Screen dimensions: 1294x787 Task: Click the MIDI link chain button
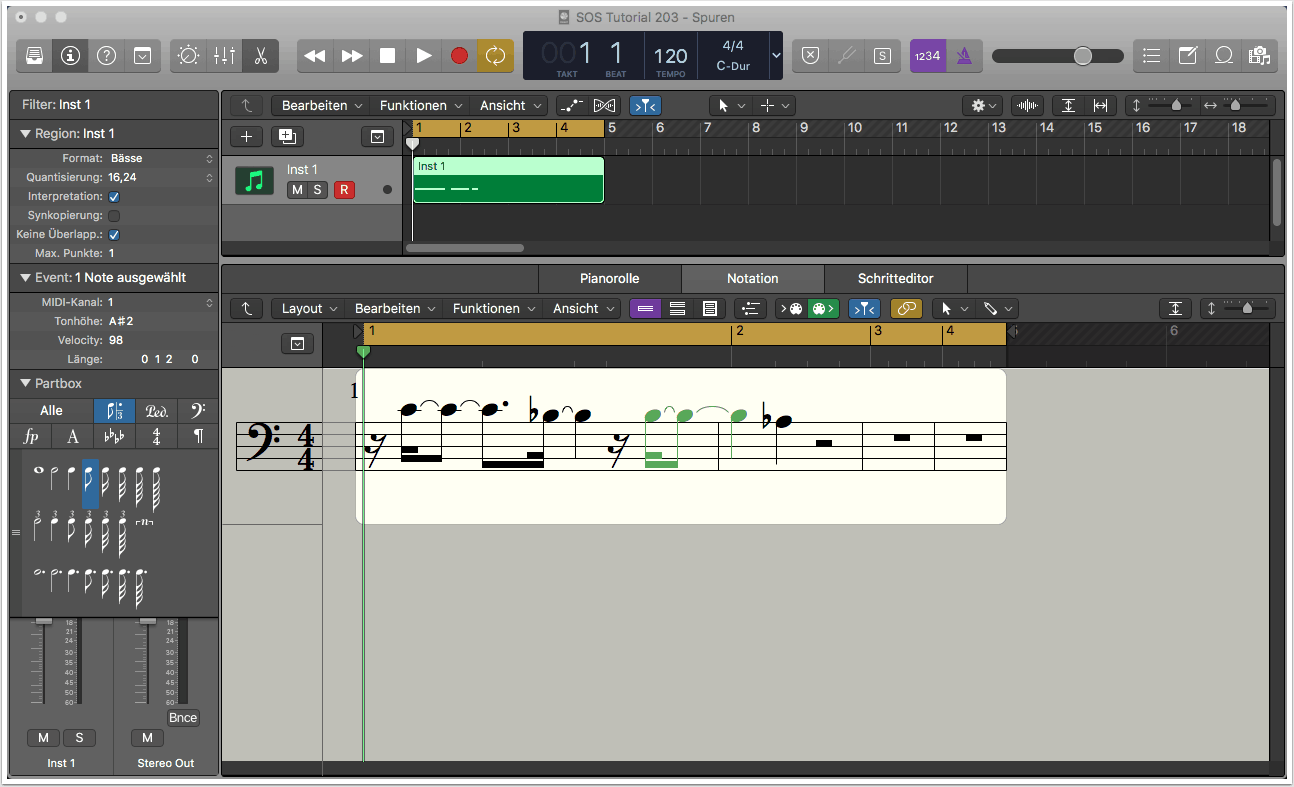tap(906, 309)
